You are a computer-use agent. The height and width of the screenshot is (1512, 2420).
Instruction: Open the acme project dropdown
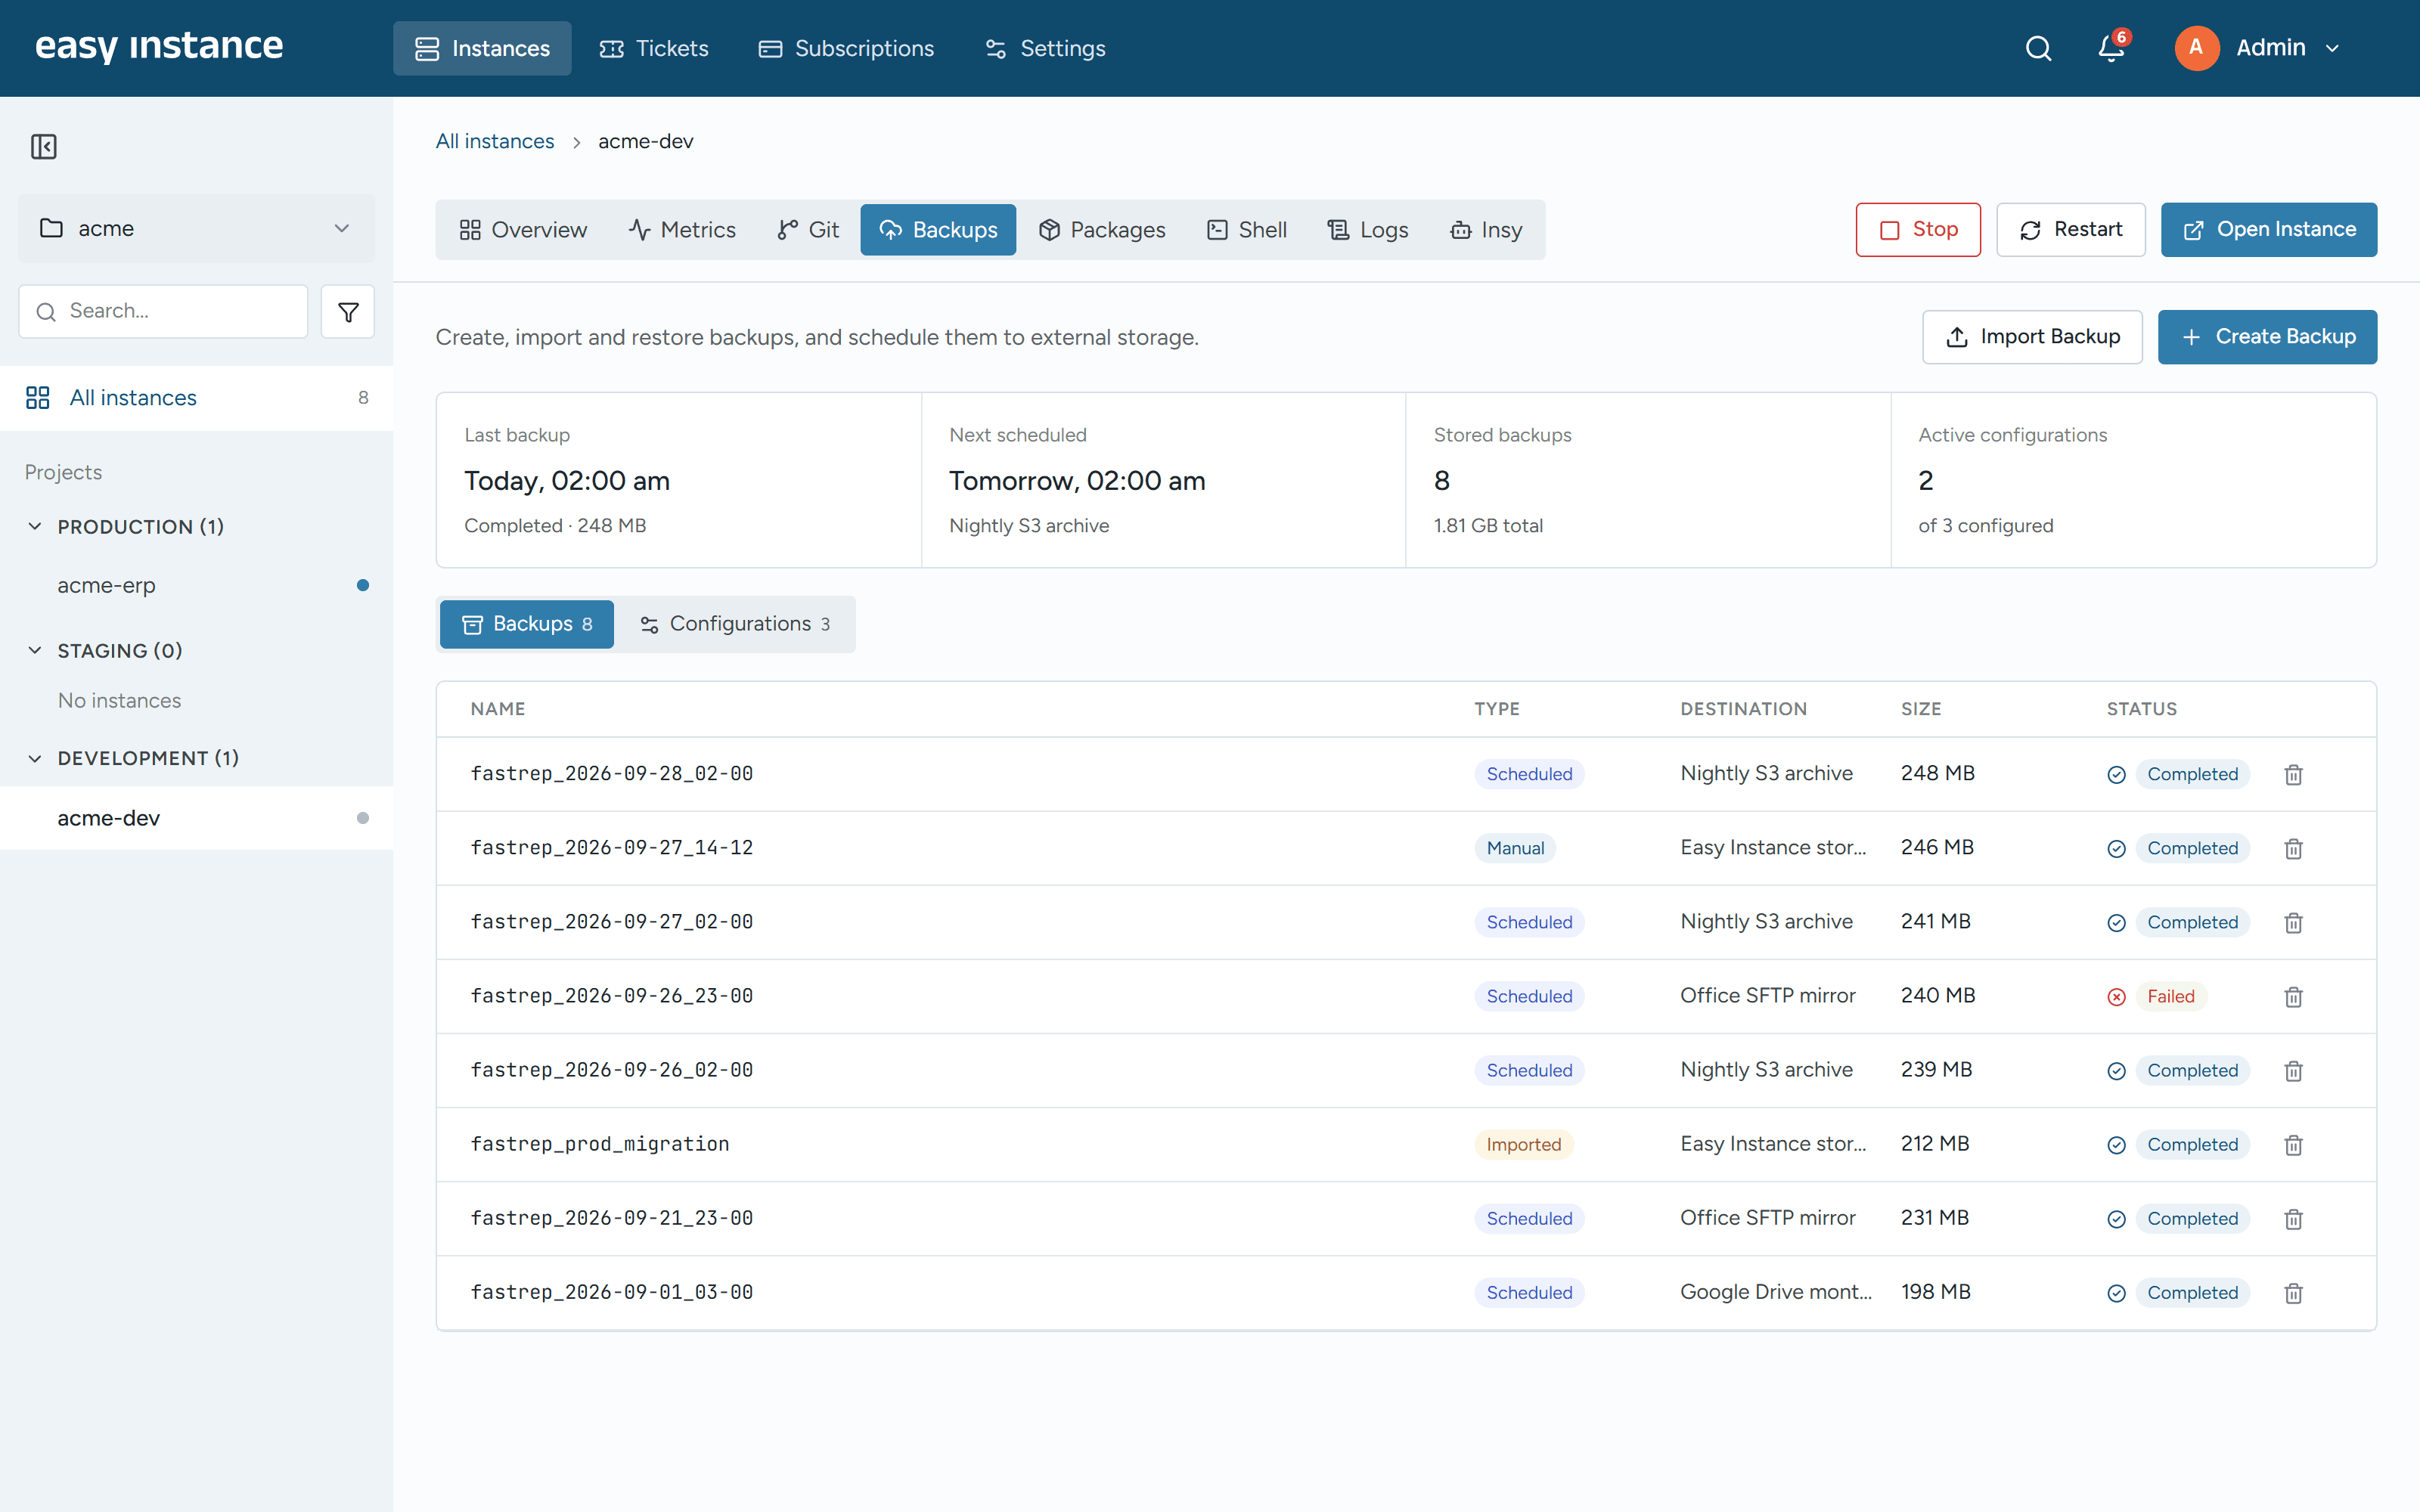196,228
